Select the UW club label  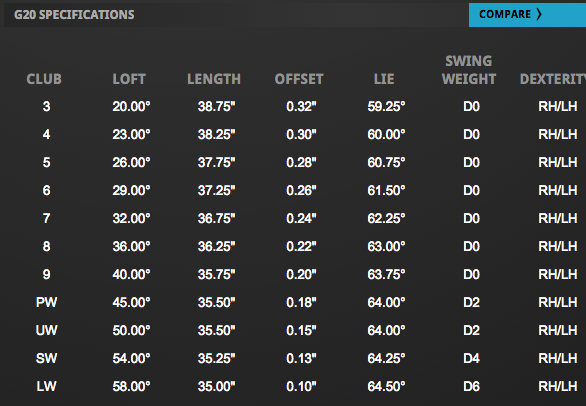pyautogui.click(x=46, y=330)
